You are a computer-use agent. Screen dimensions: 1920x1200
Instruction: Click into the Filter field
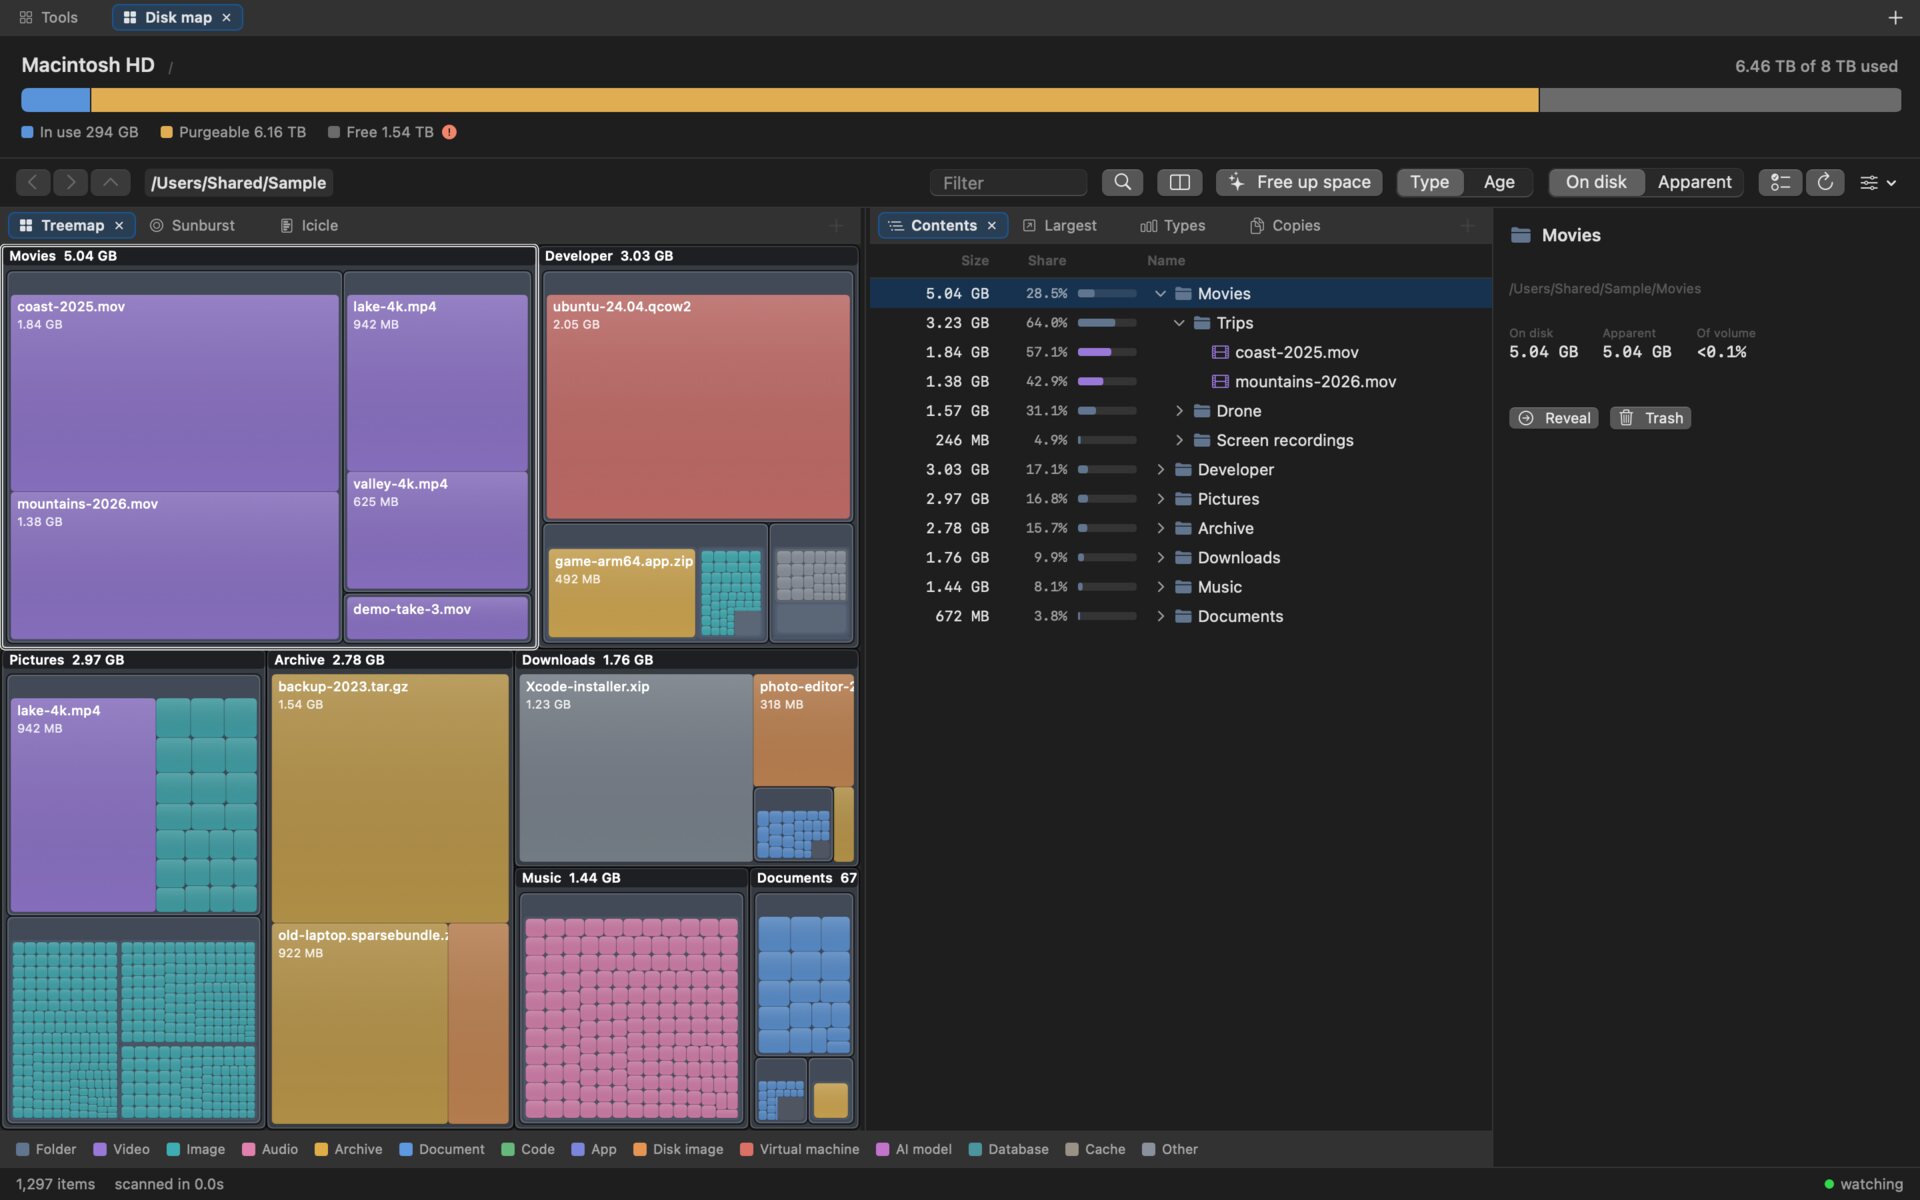(x=1008, y=182)
